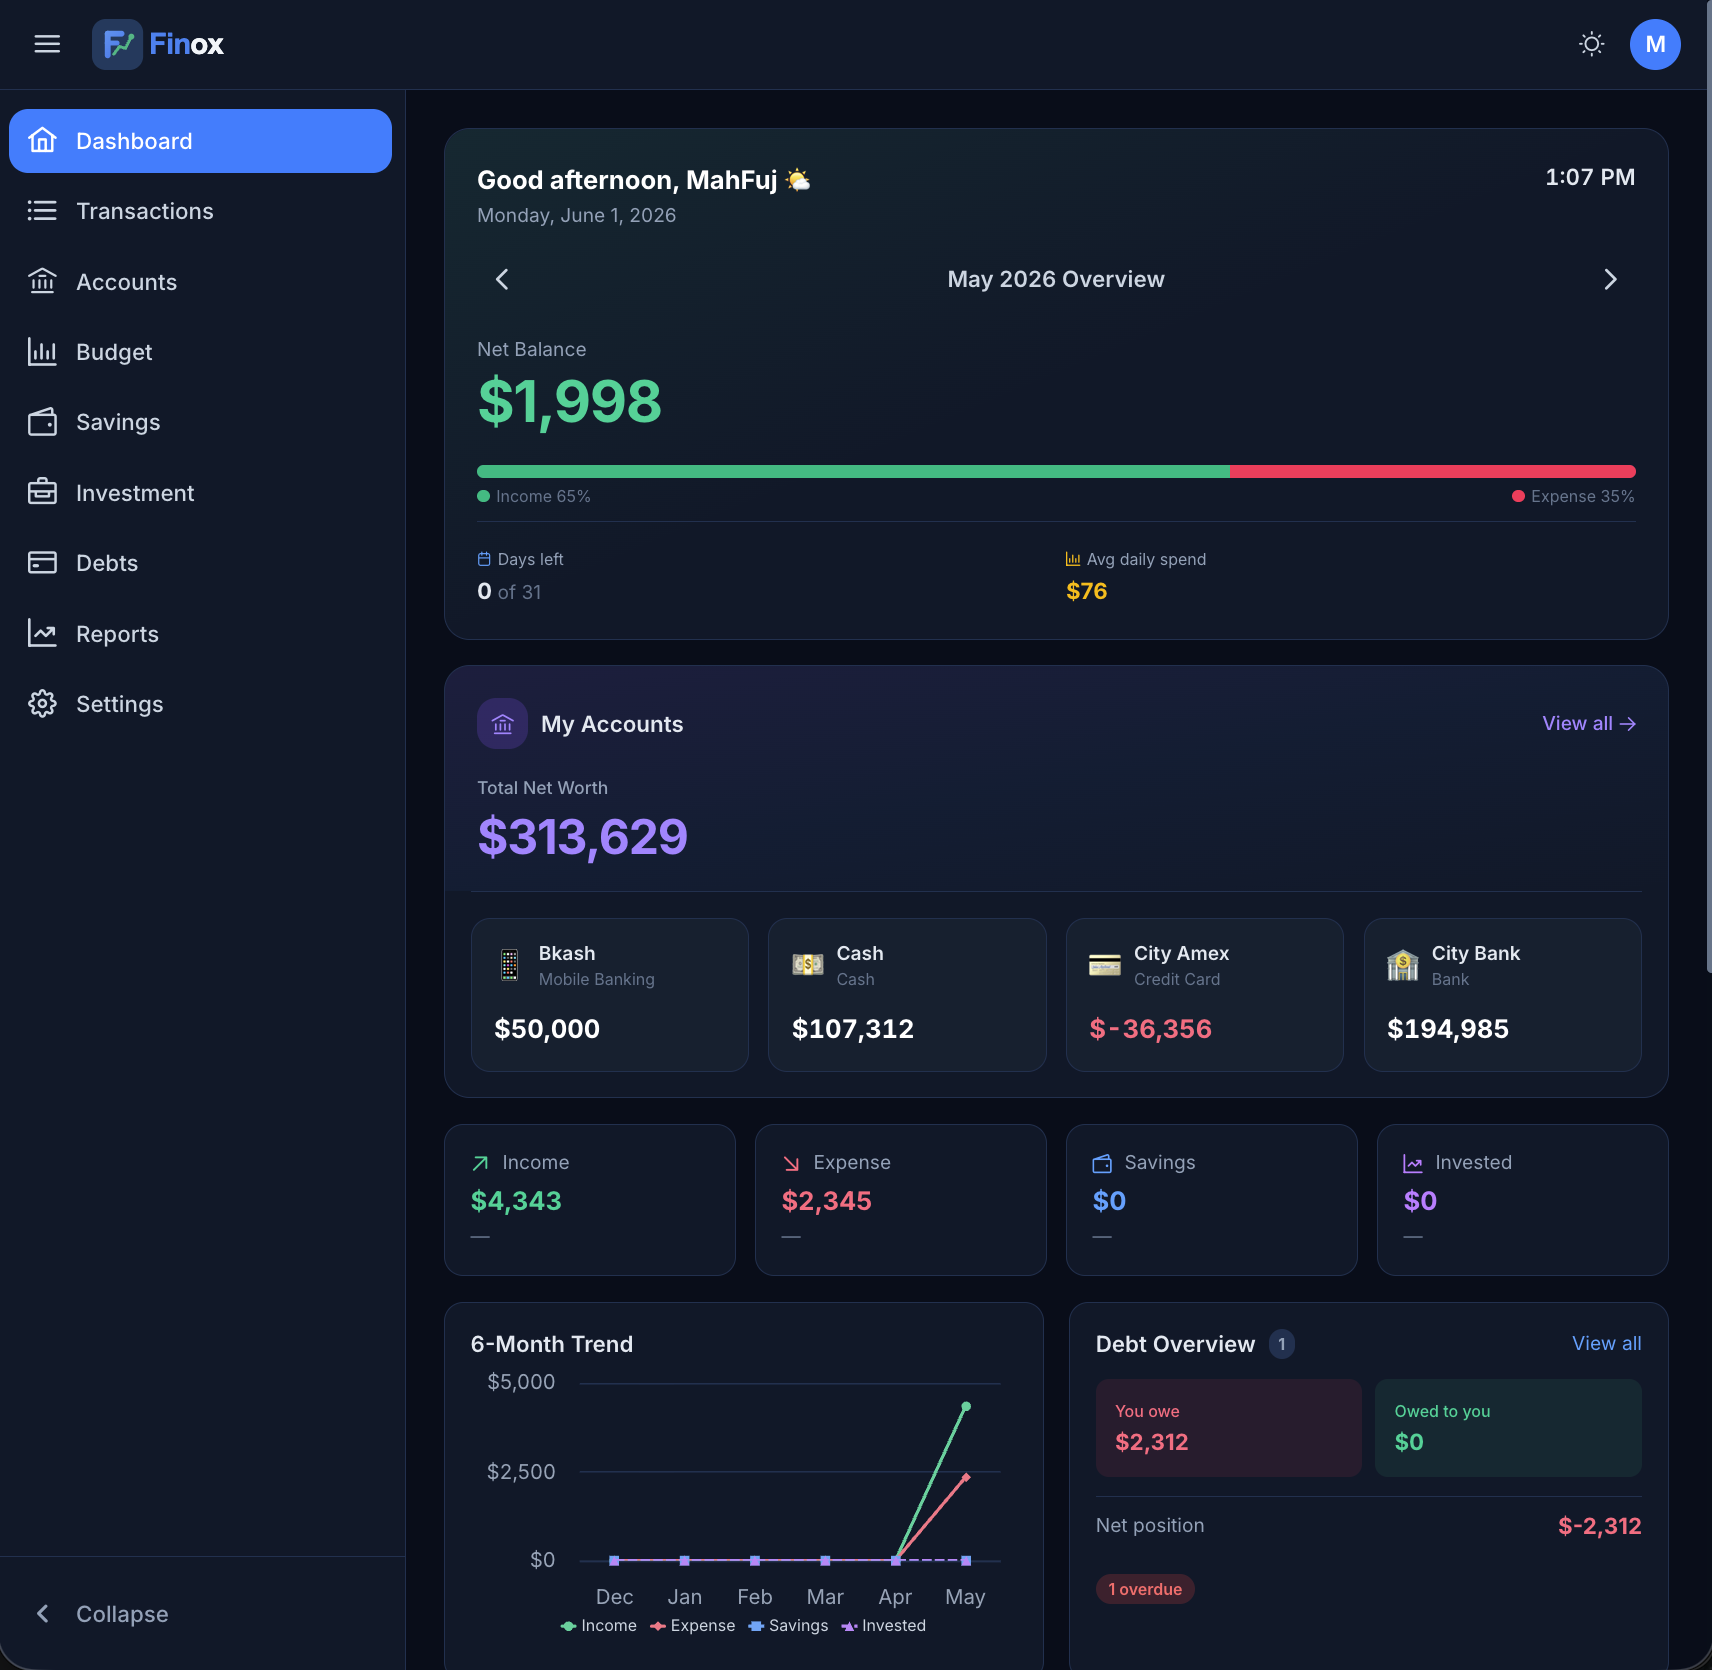This screenshot has width=1712, height=1670.
Task: Open Transactions from the sidebar
Action: point(200,211)
